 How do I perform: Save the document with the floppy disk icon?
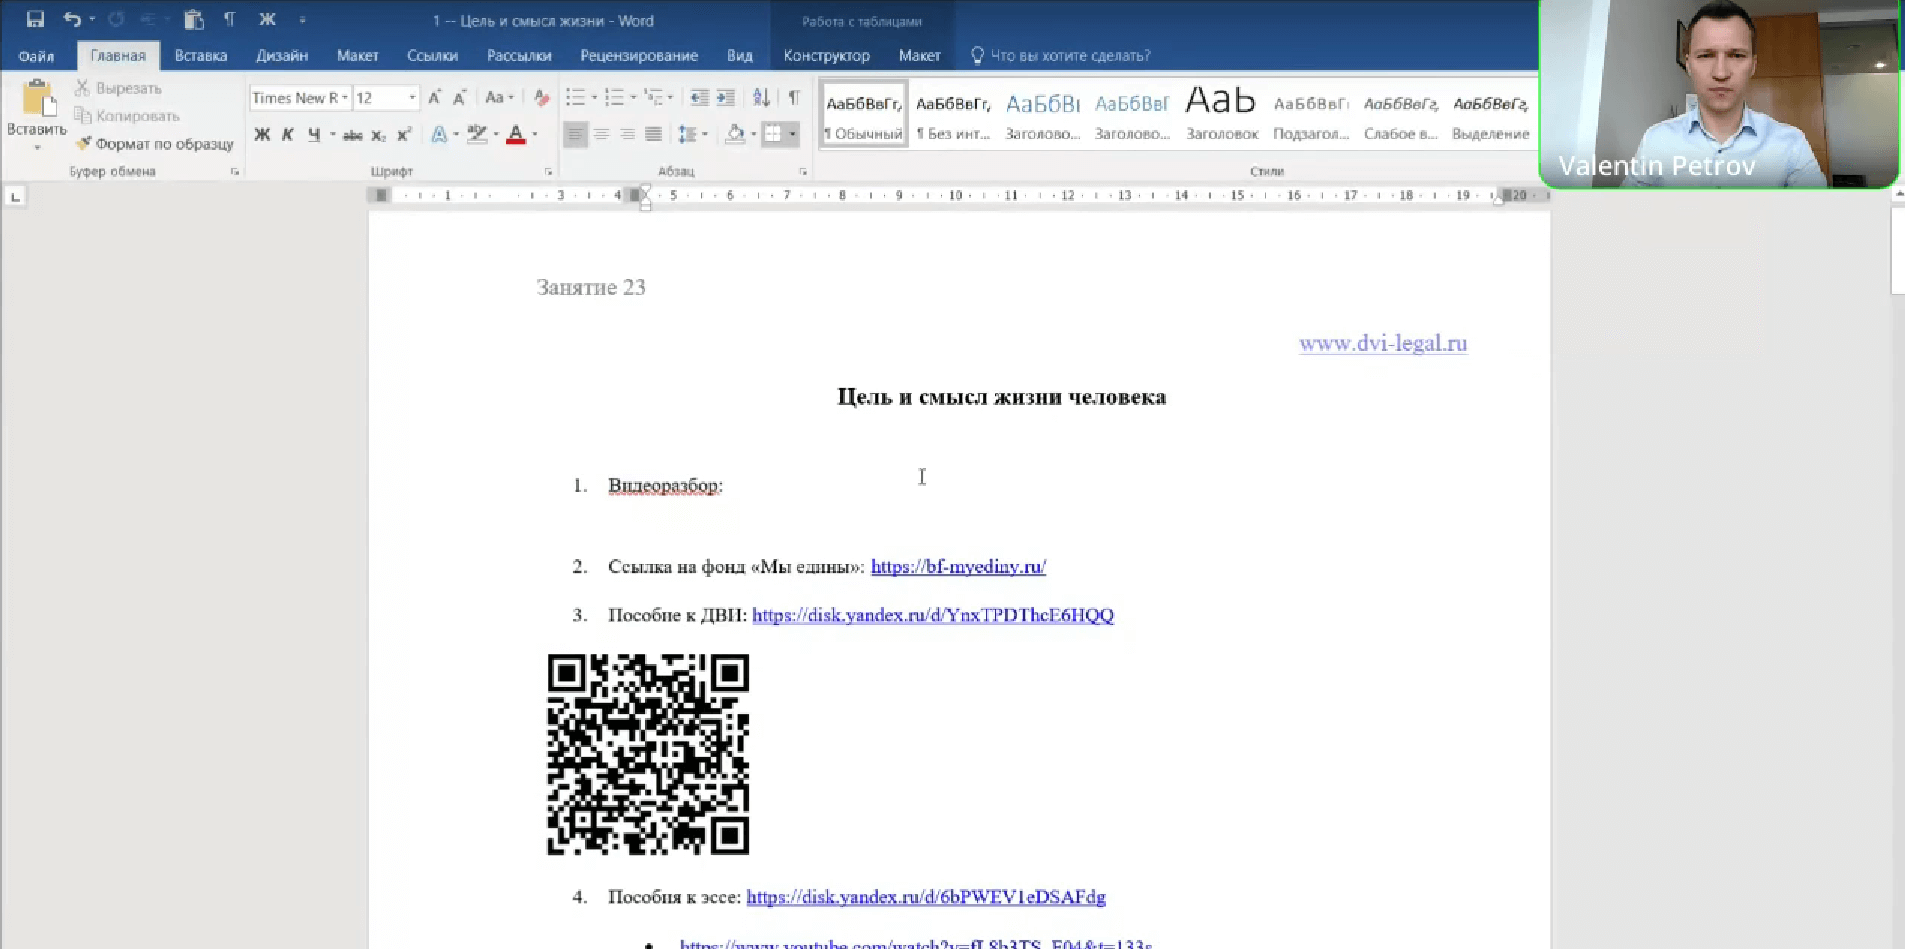[35, 19]
